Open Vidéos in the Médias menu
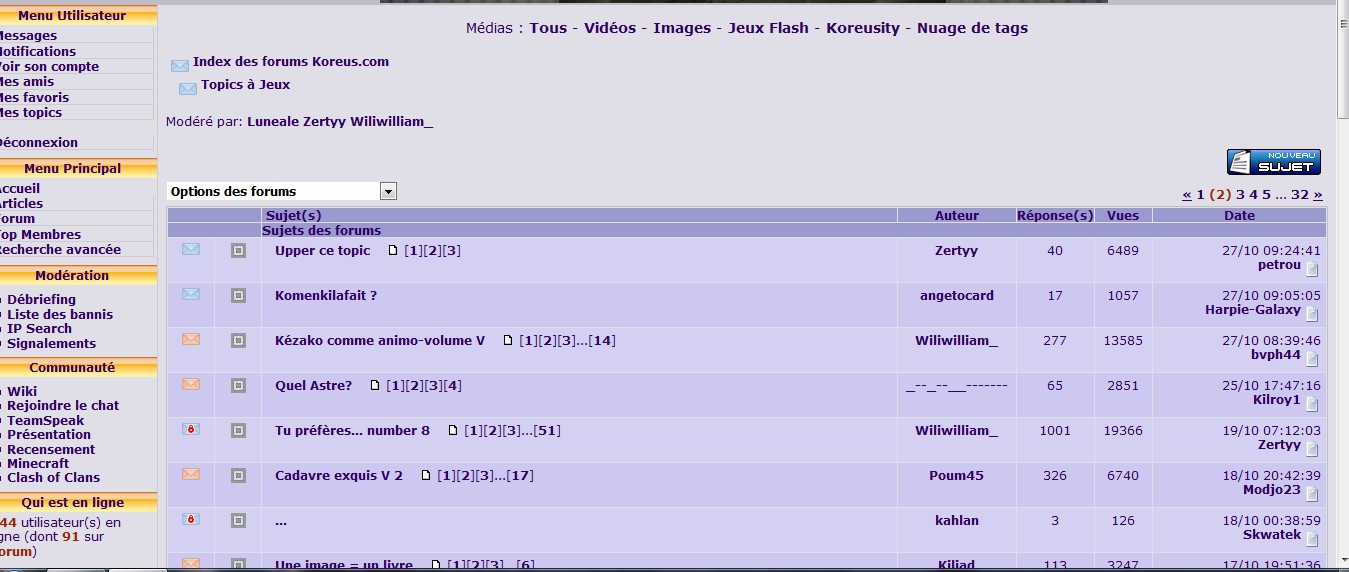This screenshot has height=572, width=1349. pyautogui.click(x=609, y=28)
